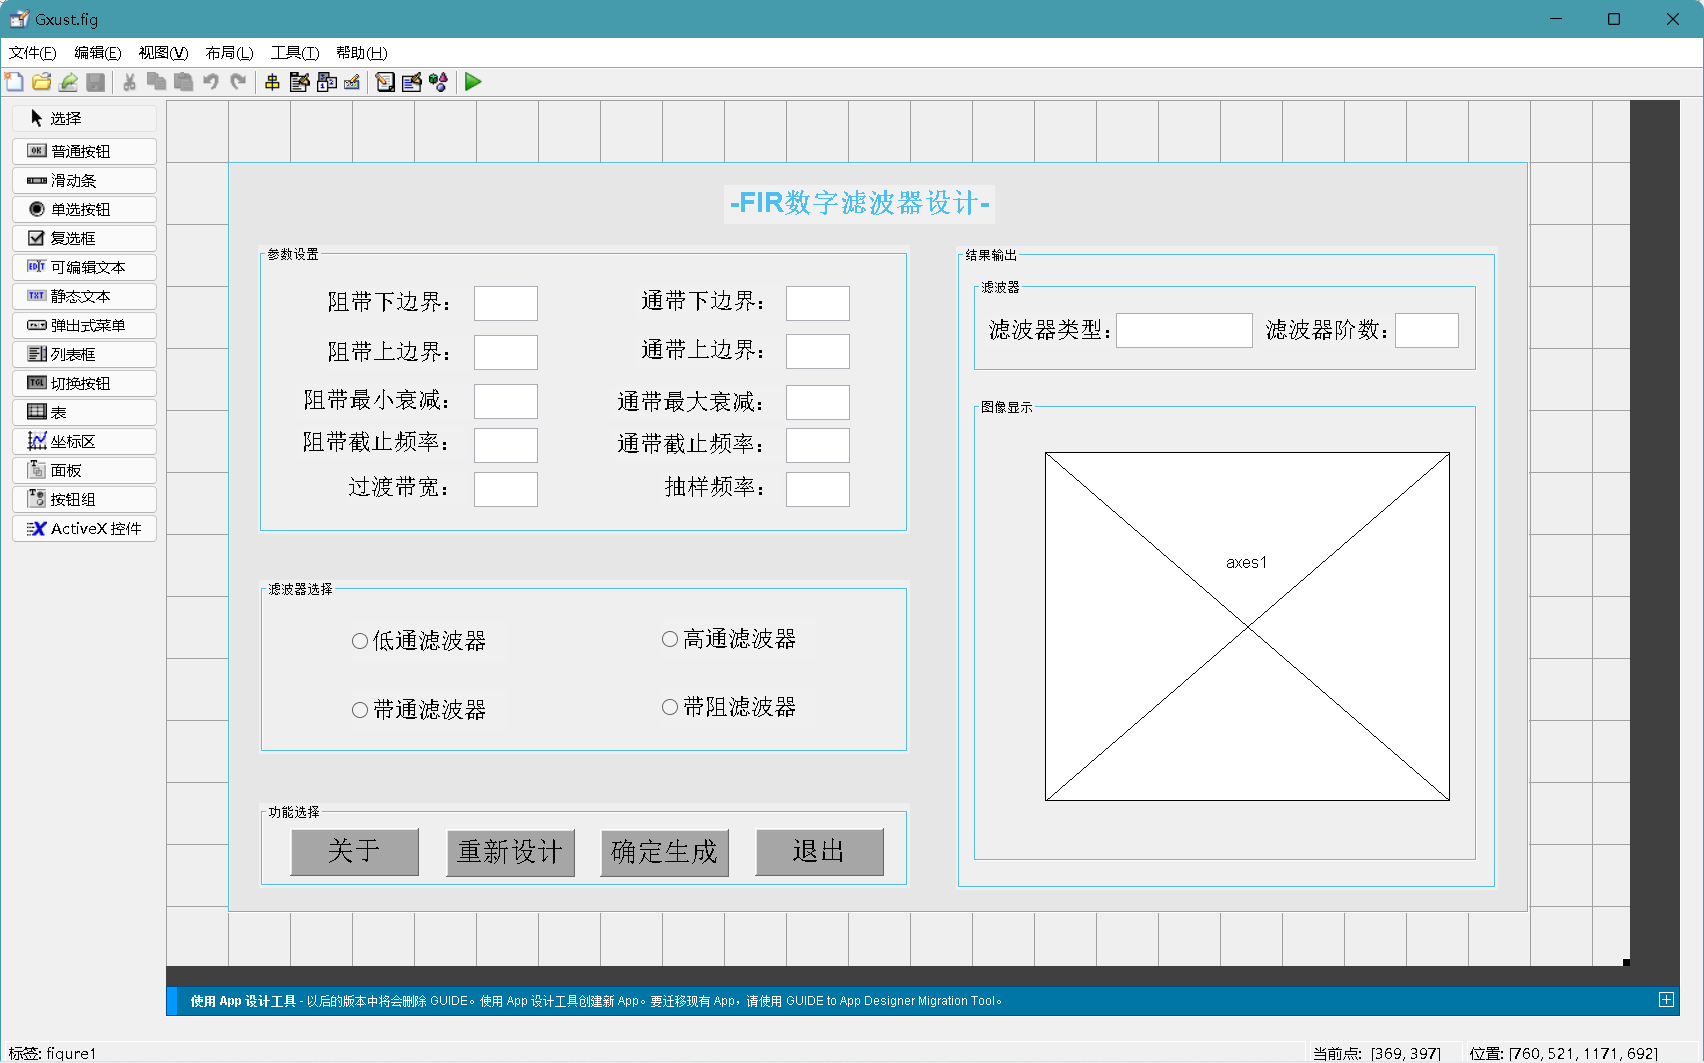Run the GUI with the green Run arrow

pos(472,82)
